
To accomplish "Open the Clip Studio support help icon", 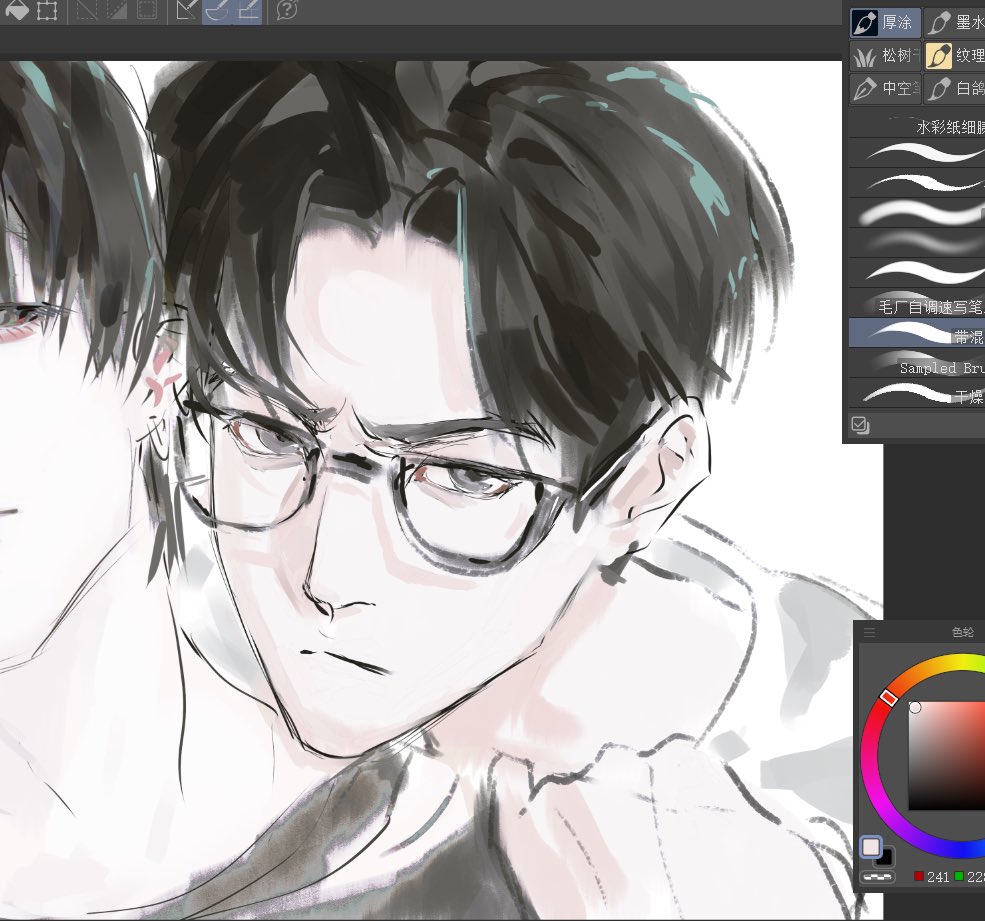I will [286, 9].
